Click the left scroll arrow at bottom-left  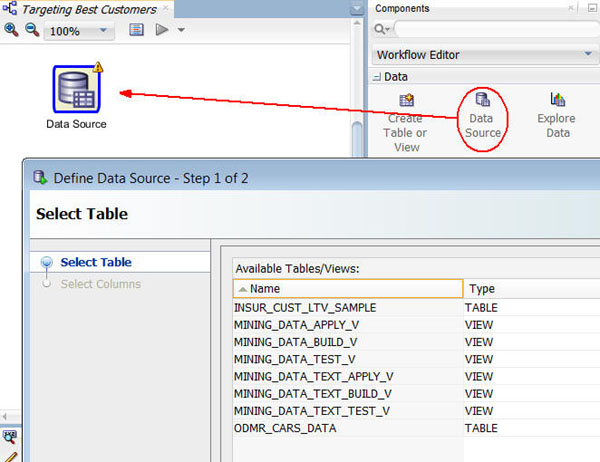click(5, 416)
